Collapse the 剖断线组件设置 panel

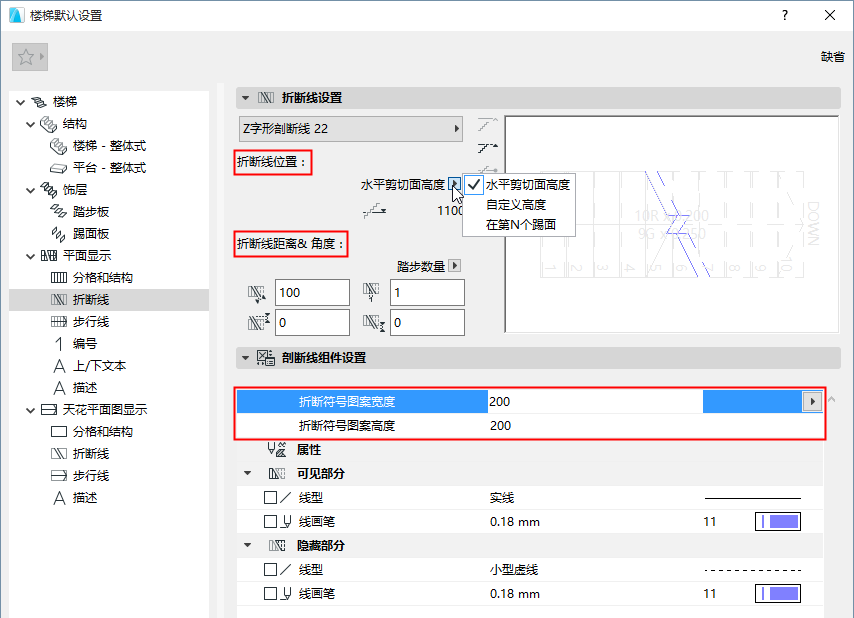coord(246,358)
